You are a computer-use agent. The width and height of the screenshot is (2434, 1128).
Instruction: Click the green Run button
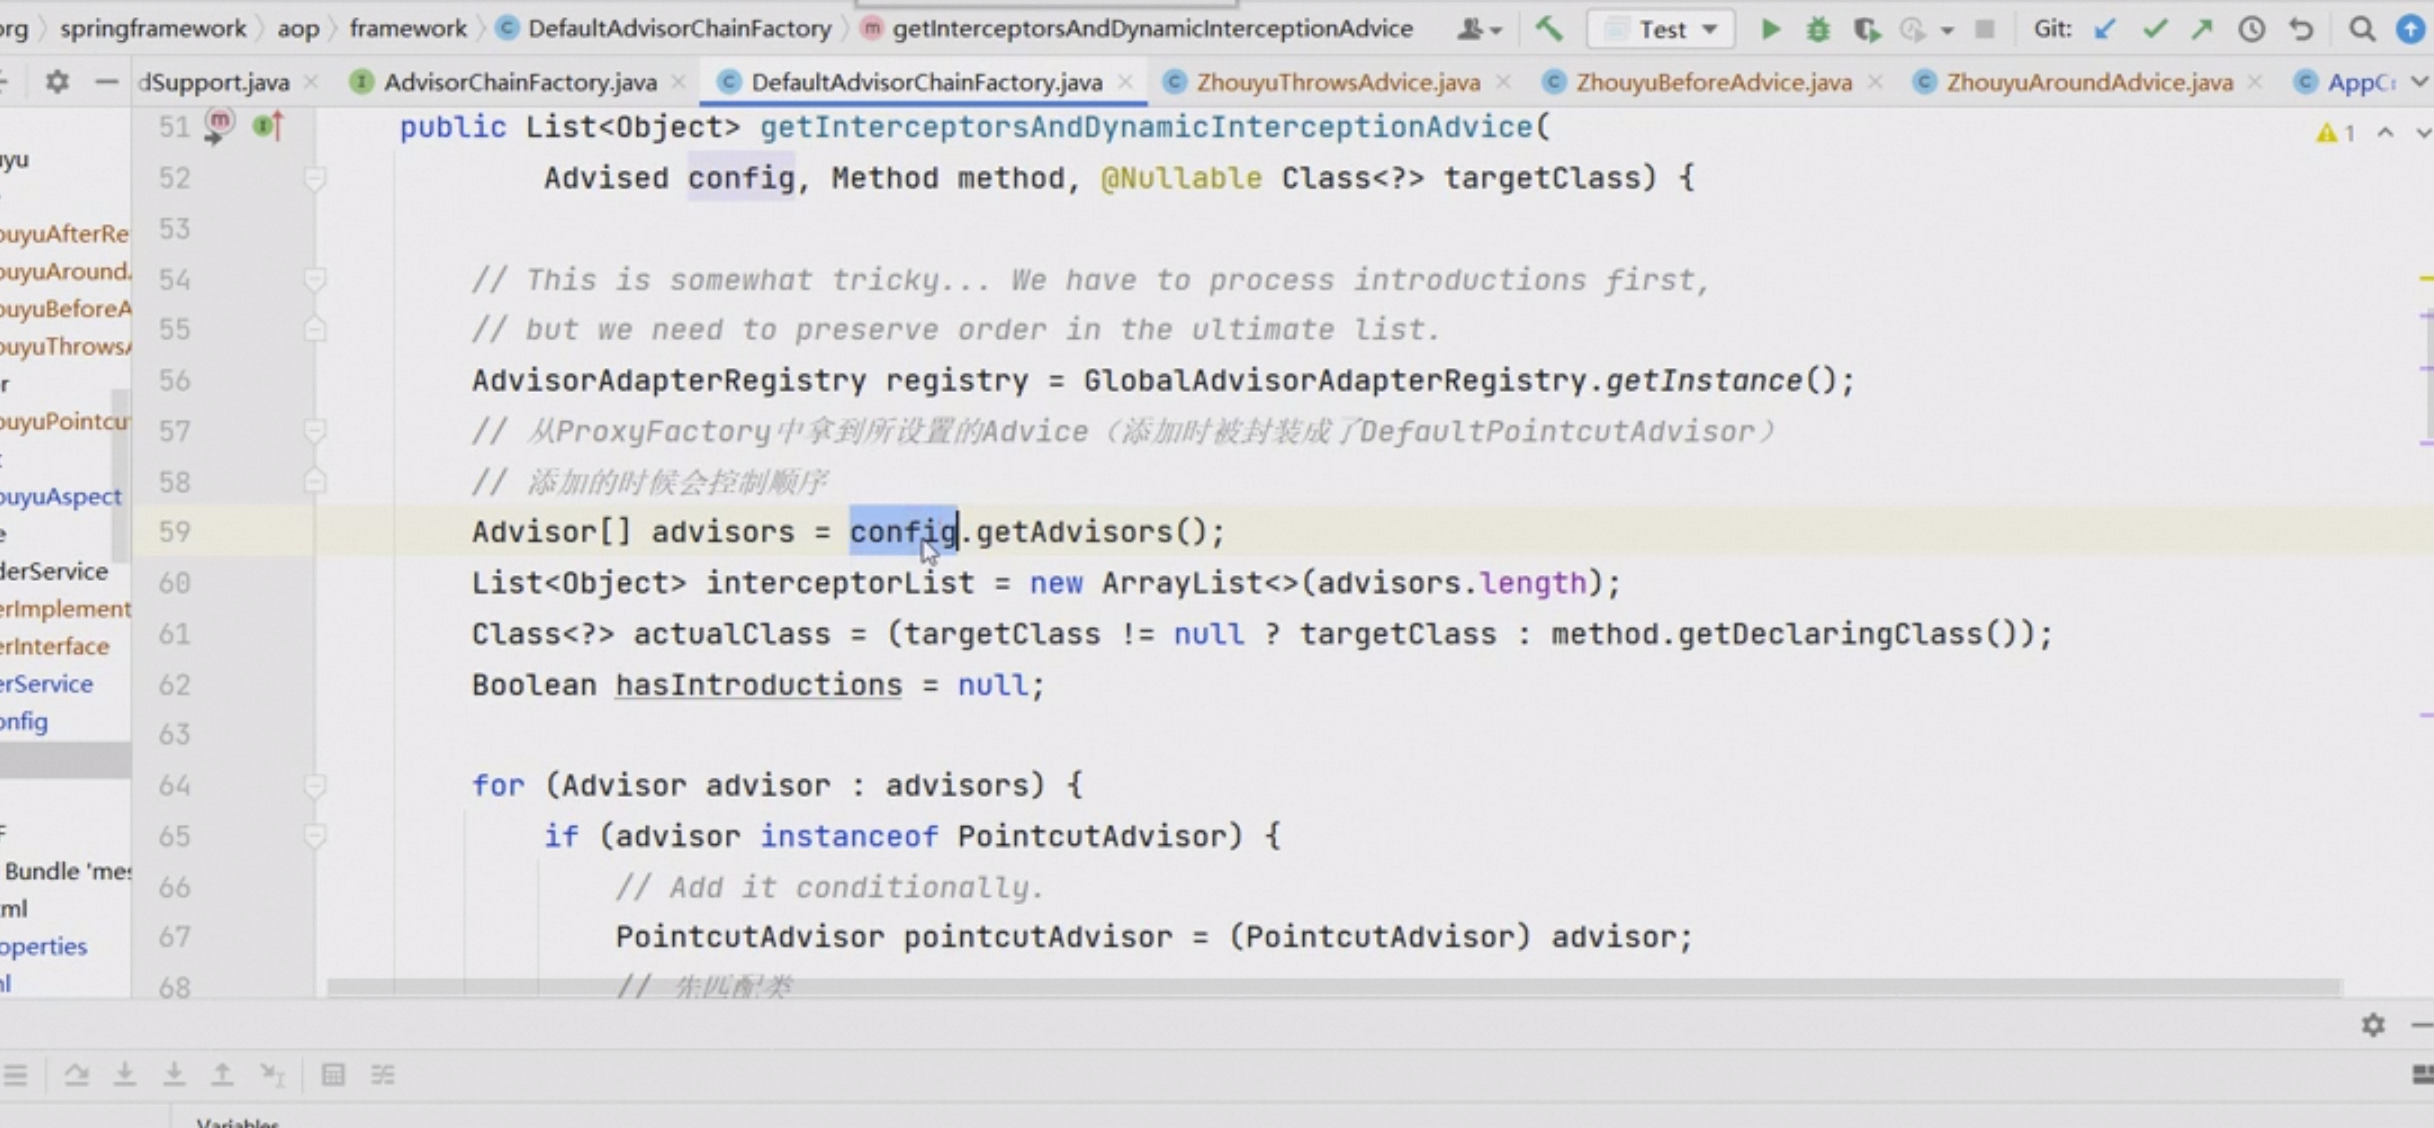coord(1770,29)
